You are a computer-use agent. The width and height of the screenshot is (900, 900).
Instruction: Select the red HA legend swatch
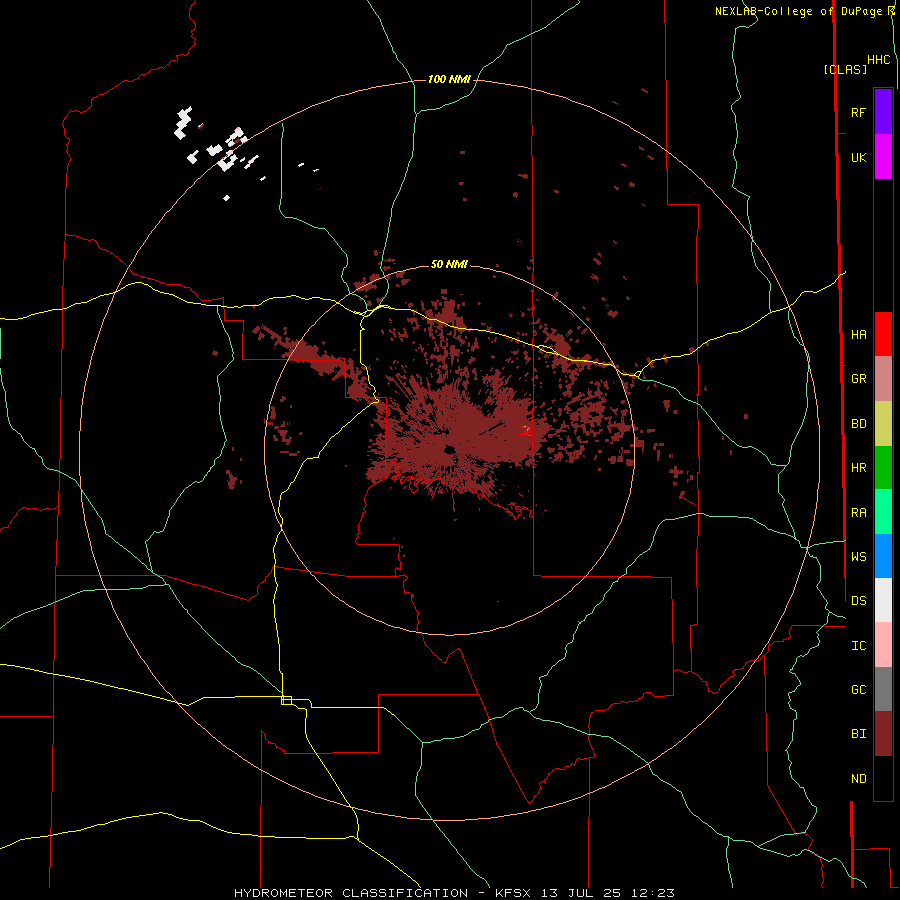pyautogui.click(x=883, y=334)
